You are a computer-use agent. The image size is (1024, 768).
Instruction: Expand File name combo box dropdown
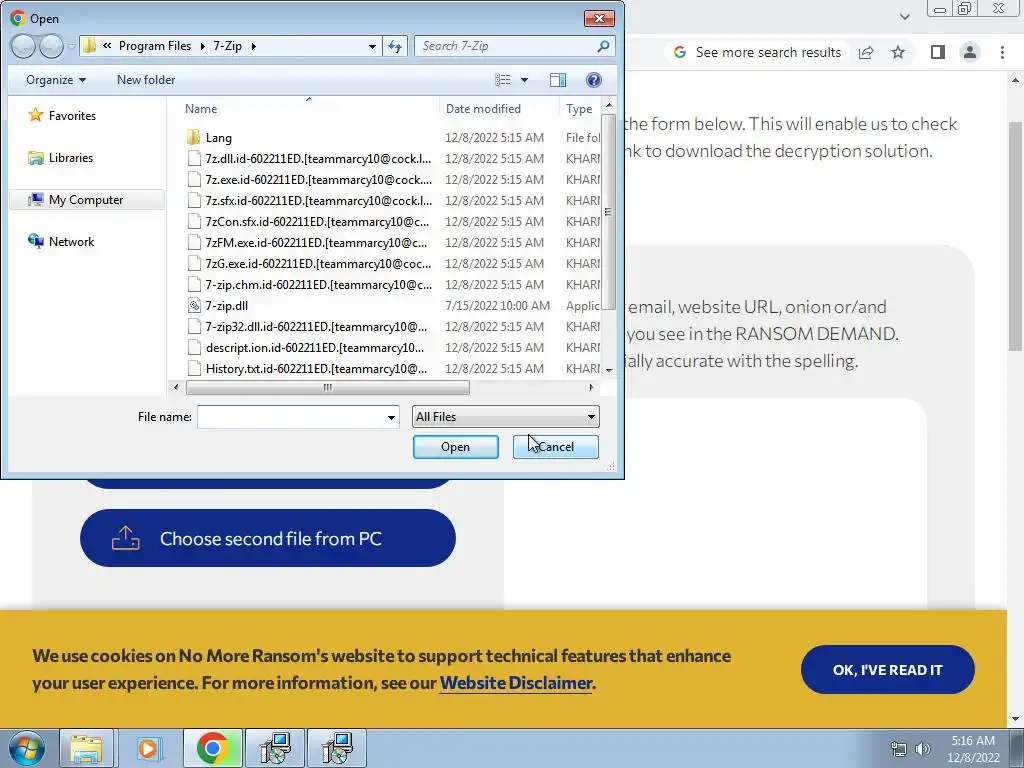click(x=391, y=417)
